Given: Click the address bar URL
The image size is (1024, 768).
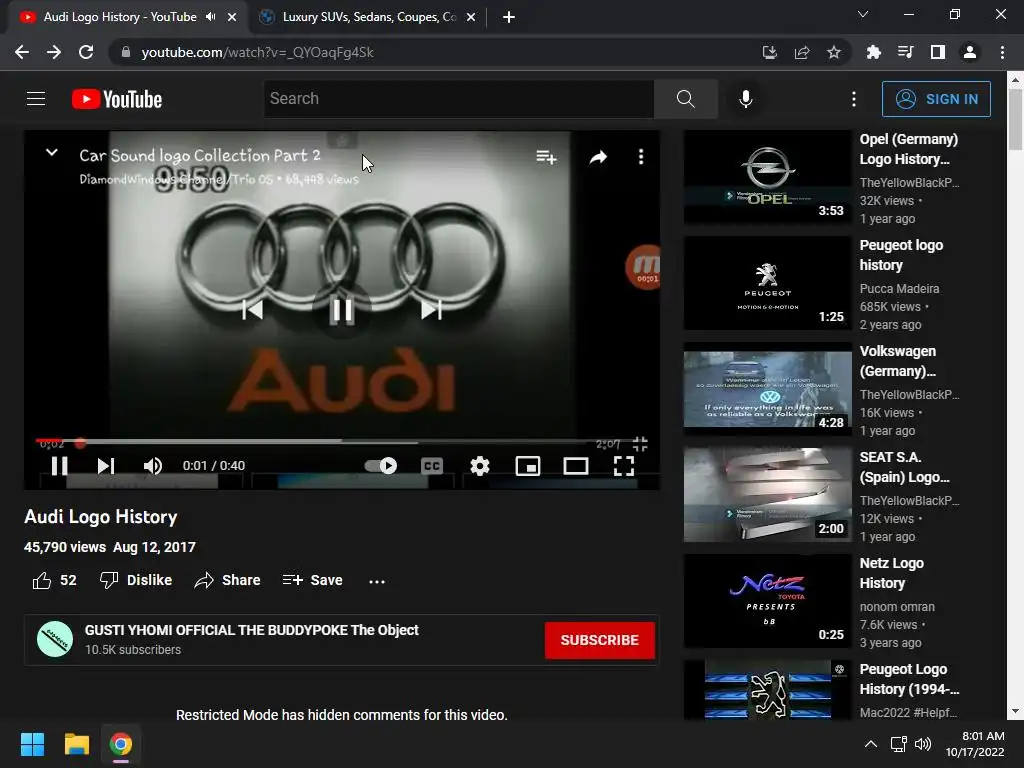Looking at the screenshot, I should click(257, 52).
